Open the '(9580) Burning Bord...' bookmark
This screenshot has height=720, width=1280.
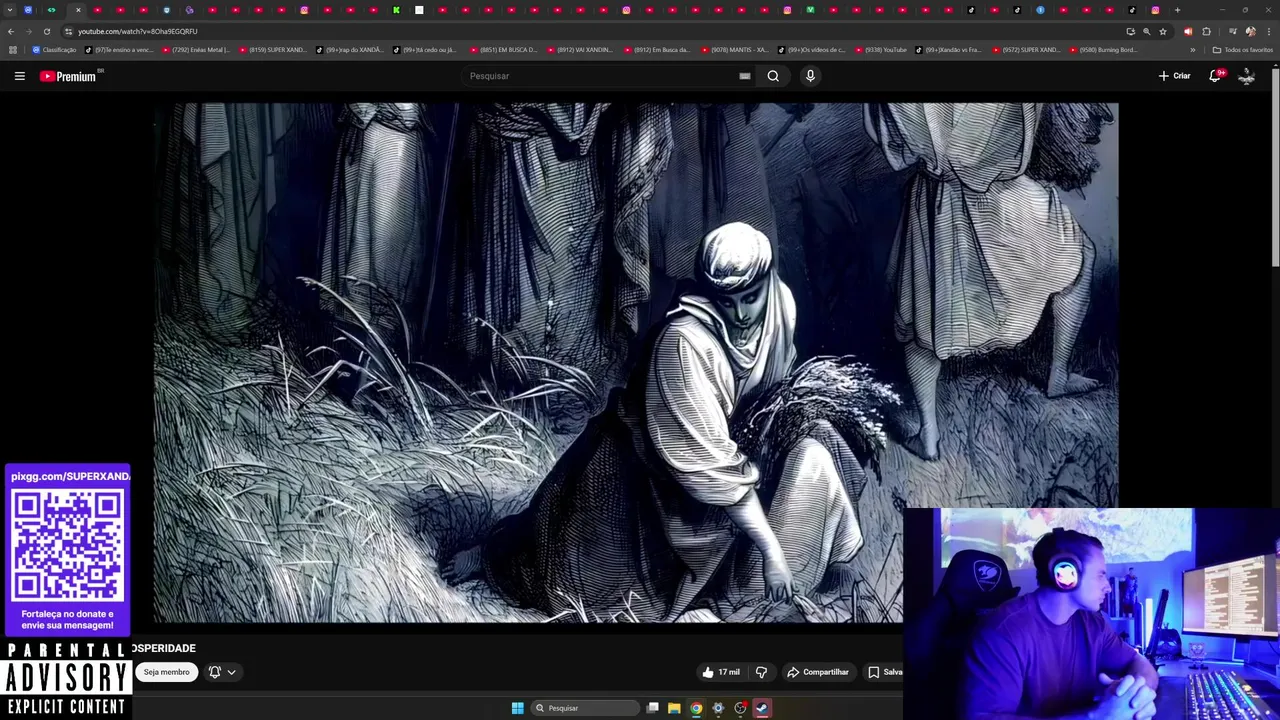tap(1103, 50)
